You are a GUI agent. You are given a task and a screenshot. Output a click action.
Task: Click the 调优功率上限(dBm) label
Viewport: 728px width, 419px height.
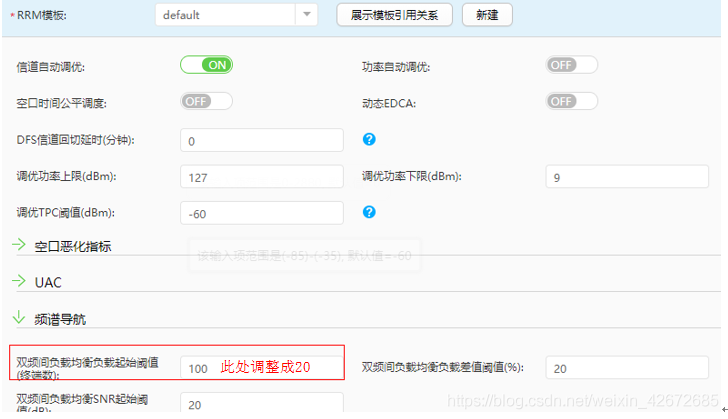pos(66,177)
